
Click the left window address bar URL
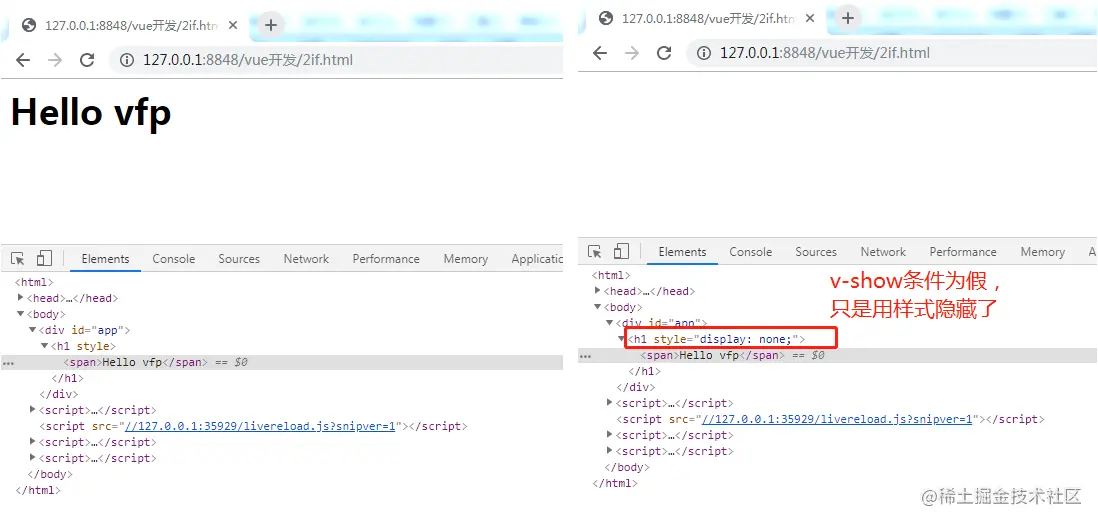pyautogui.click(x=248, y=60)
